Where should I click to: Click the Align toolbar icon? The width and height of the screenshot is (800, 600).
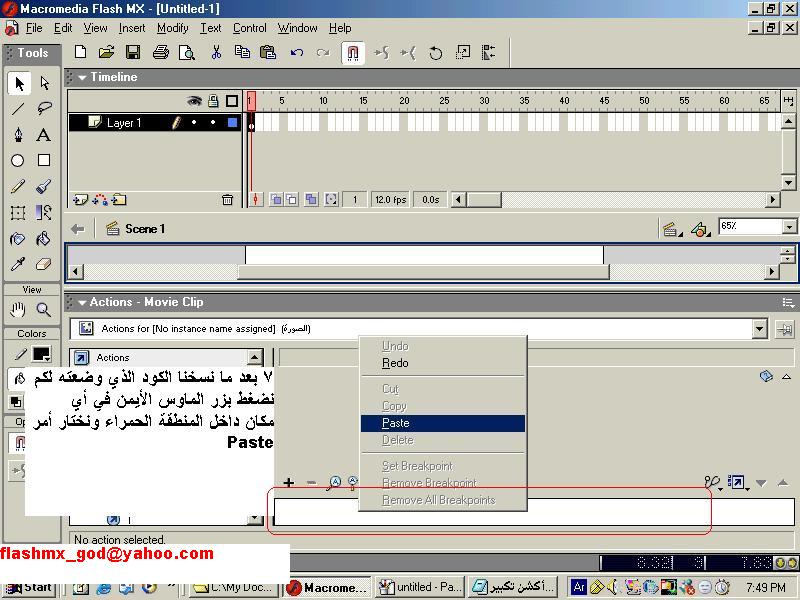coord(489,52)
